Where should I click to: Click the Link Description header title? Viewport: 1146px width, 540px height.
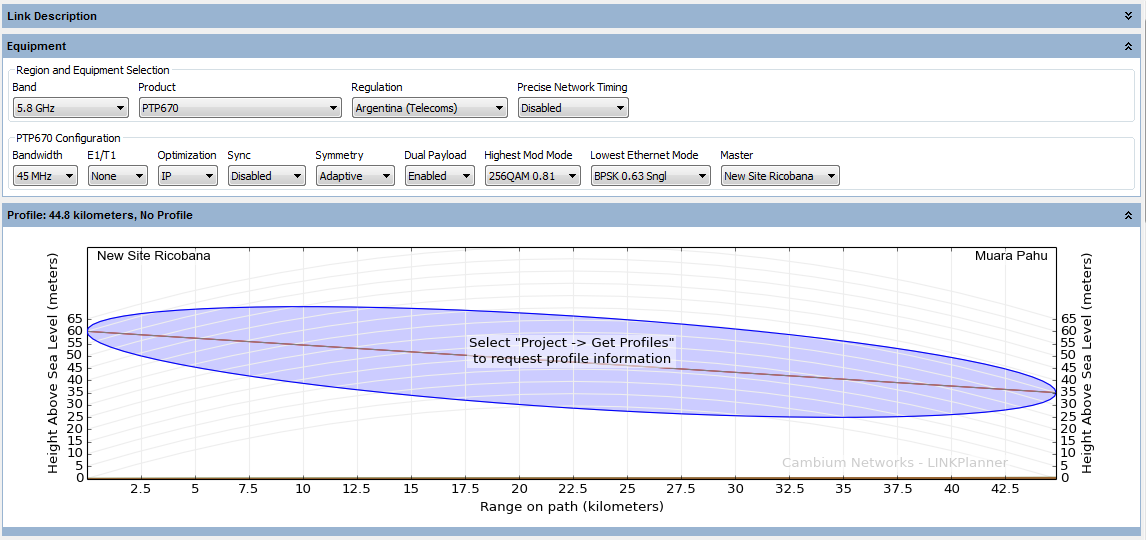point(52,16)
